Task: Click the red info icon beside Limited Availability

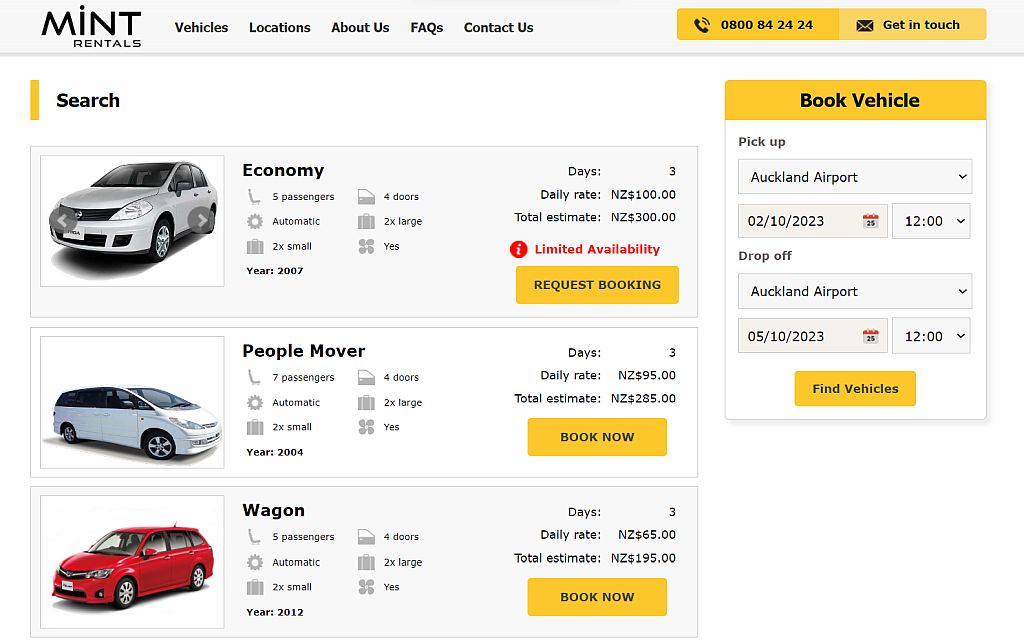Action: [518, 249]
